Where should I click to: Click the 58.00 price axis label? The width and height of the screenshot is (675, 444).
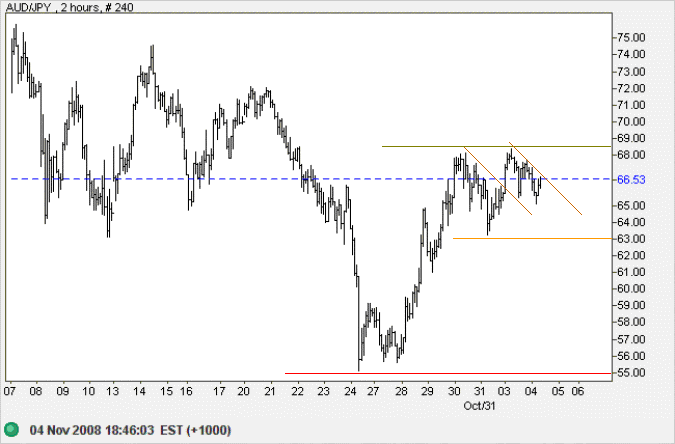point(631,322)
